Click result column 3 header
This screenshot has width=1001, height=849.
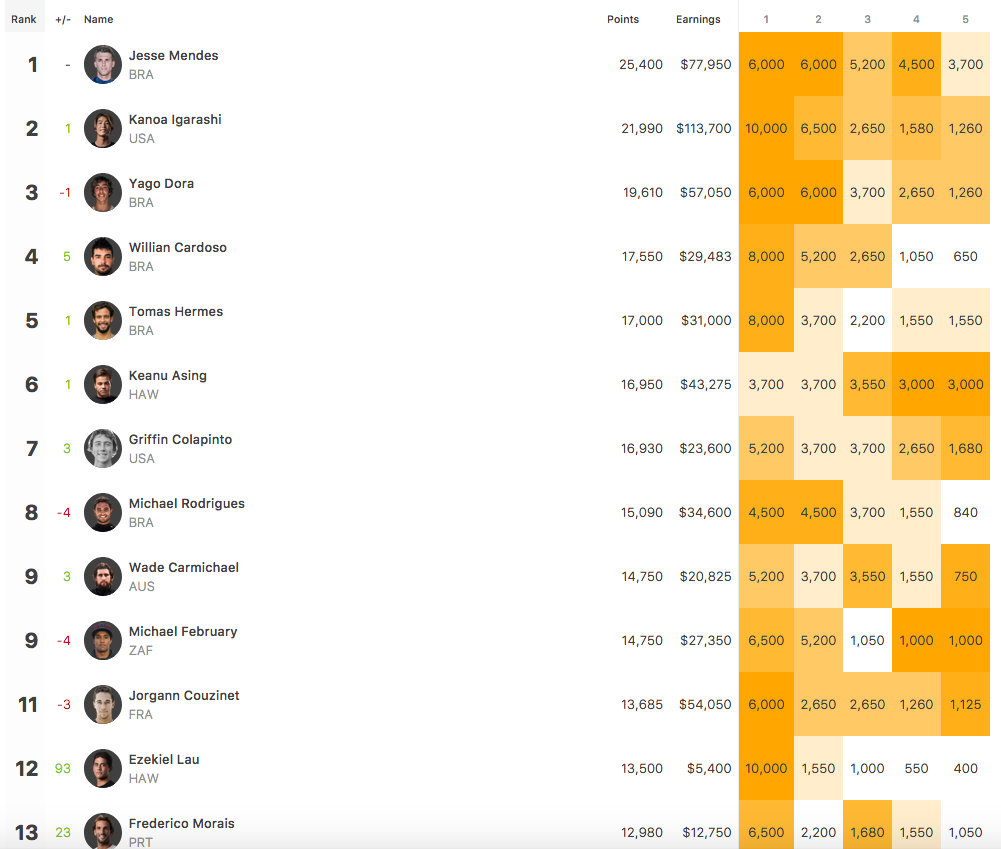coord(867,19)
